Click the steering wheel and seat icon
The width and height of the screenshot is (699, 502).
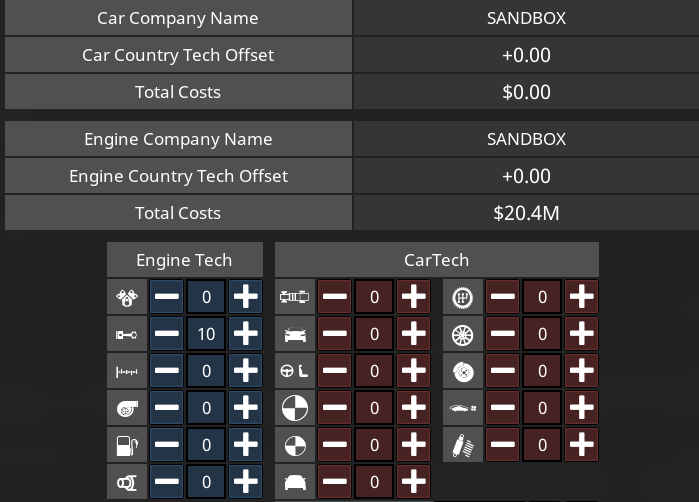(295, 371)
